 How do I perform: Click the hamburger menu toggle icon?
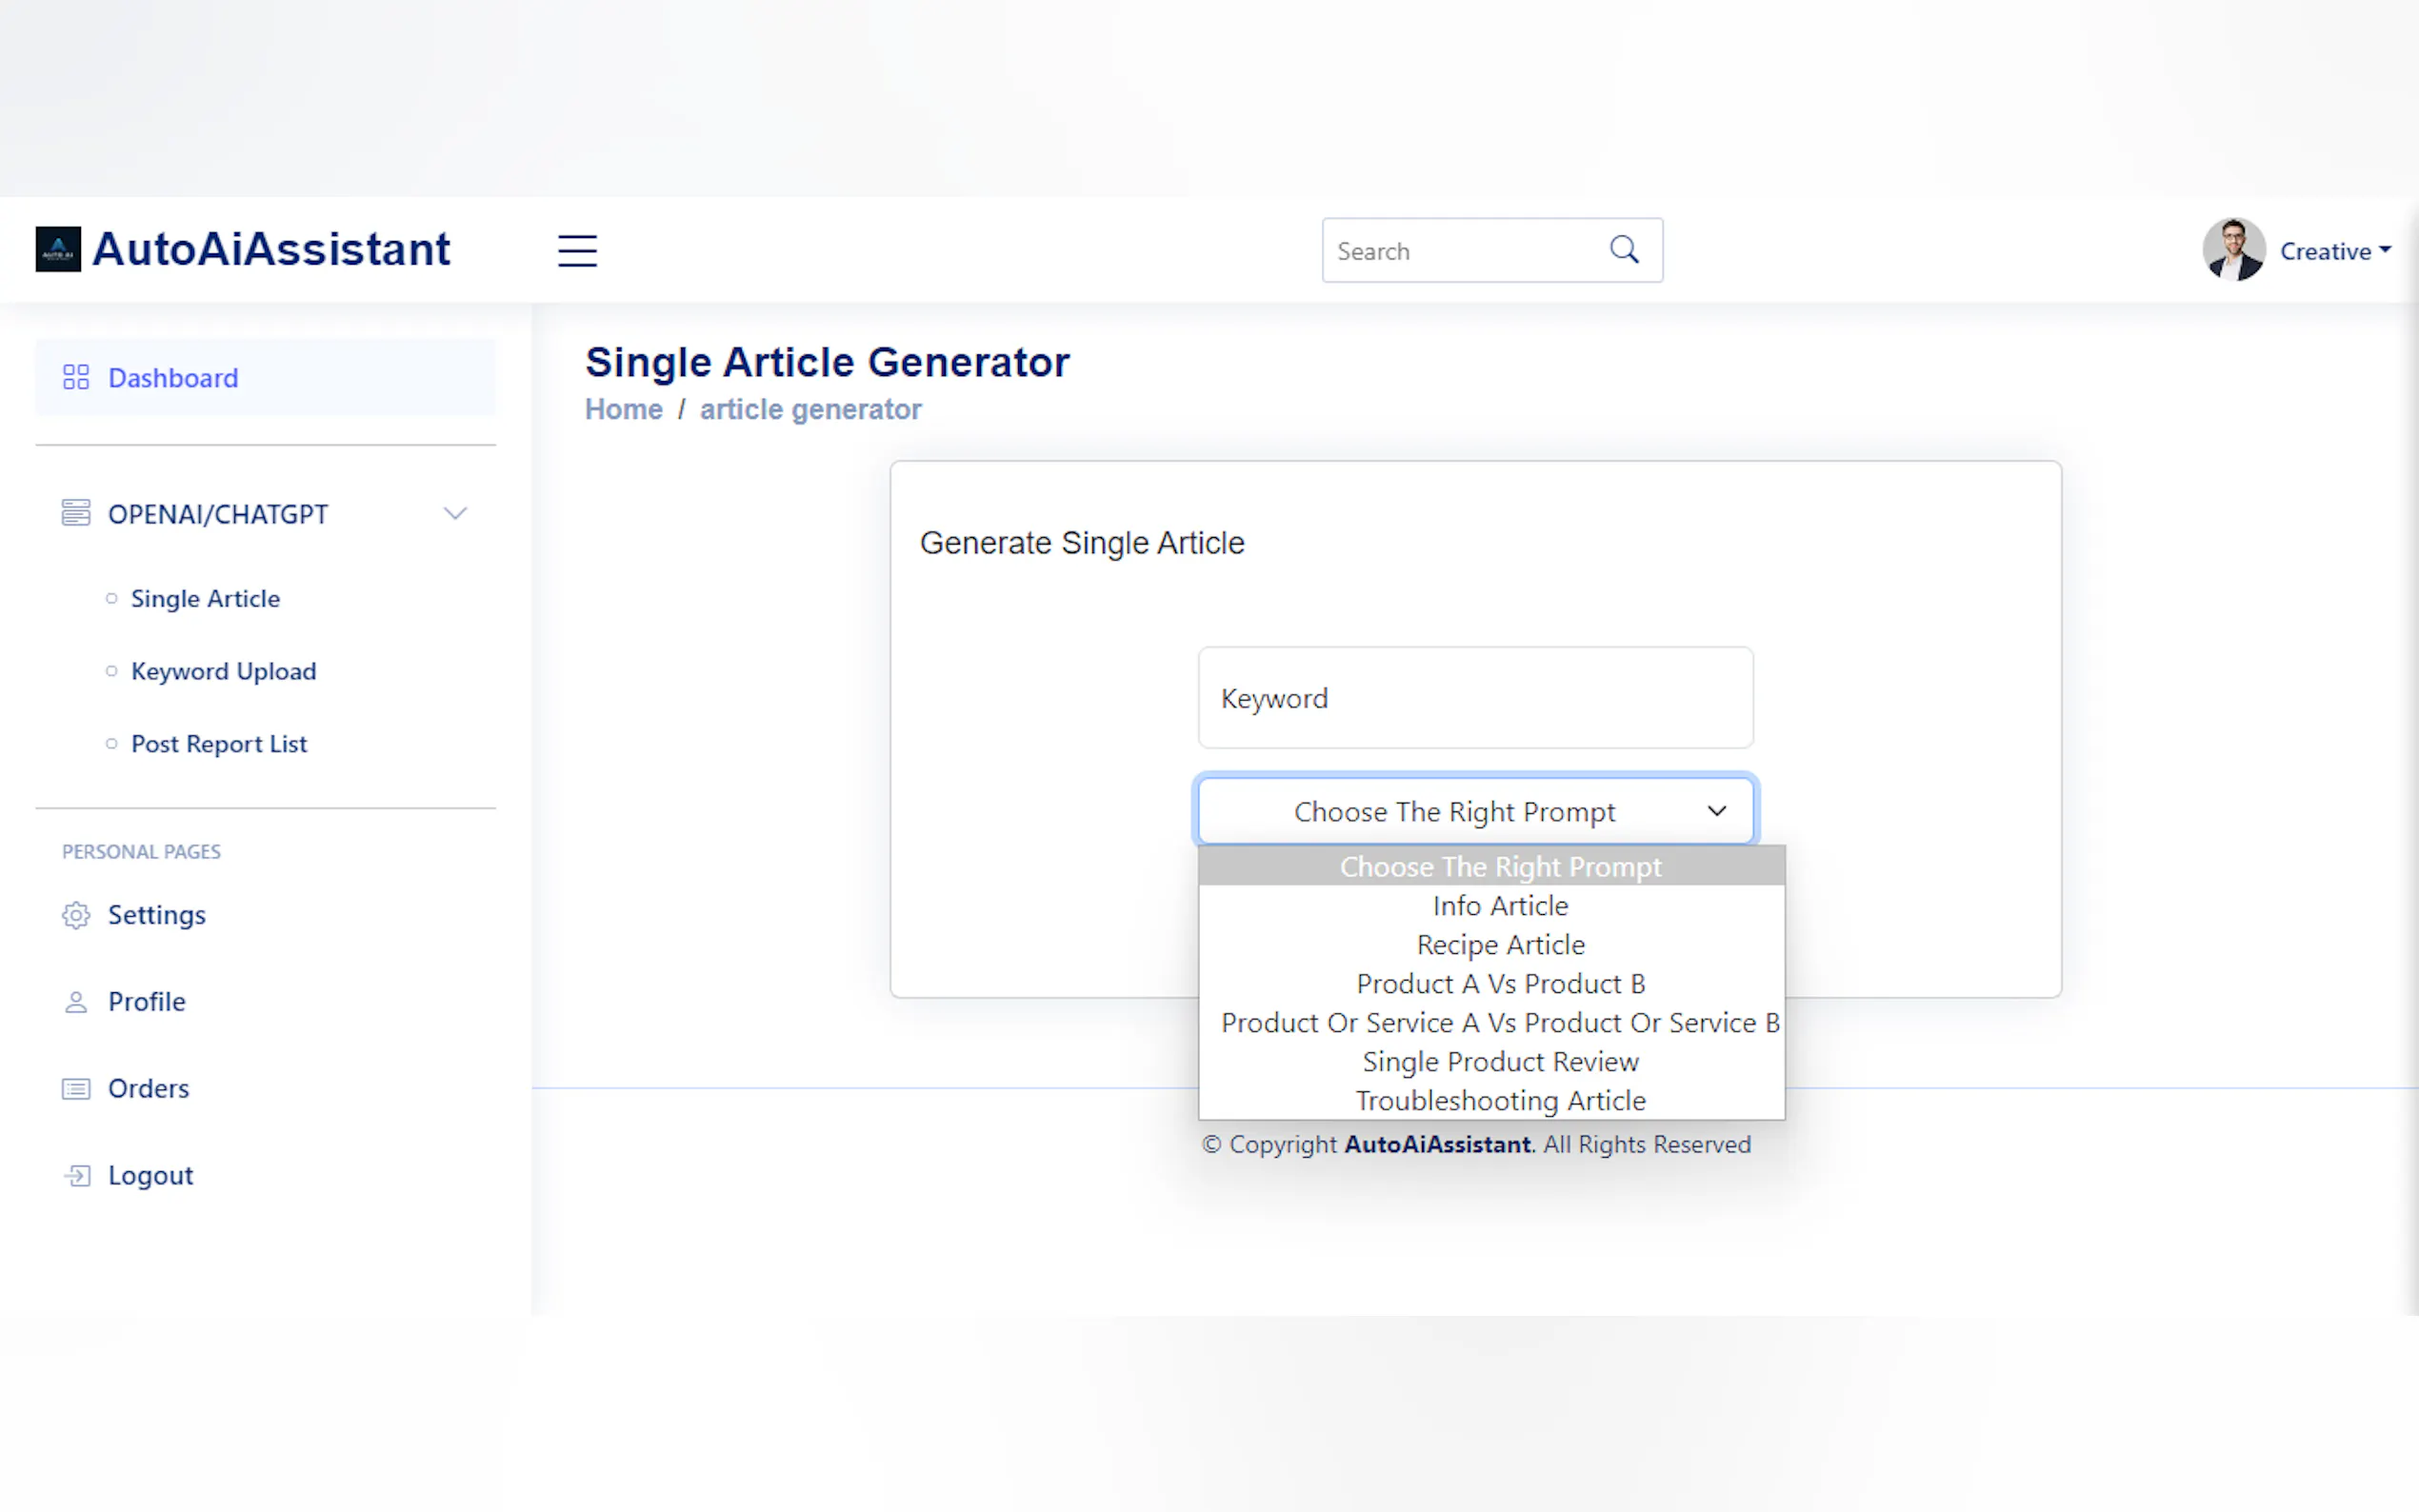click(577, 250)
